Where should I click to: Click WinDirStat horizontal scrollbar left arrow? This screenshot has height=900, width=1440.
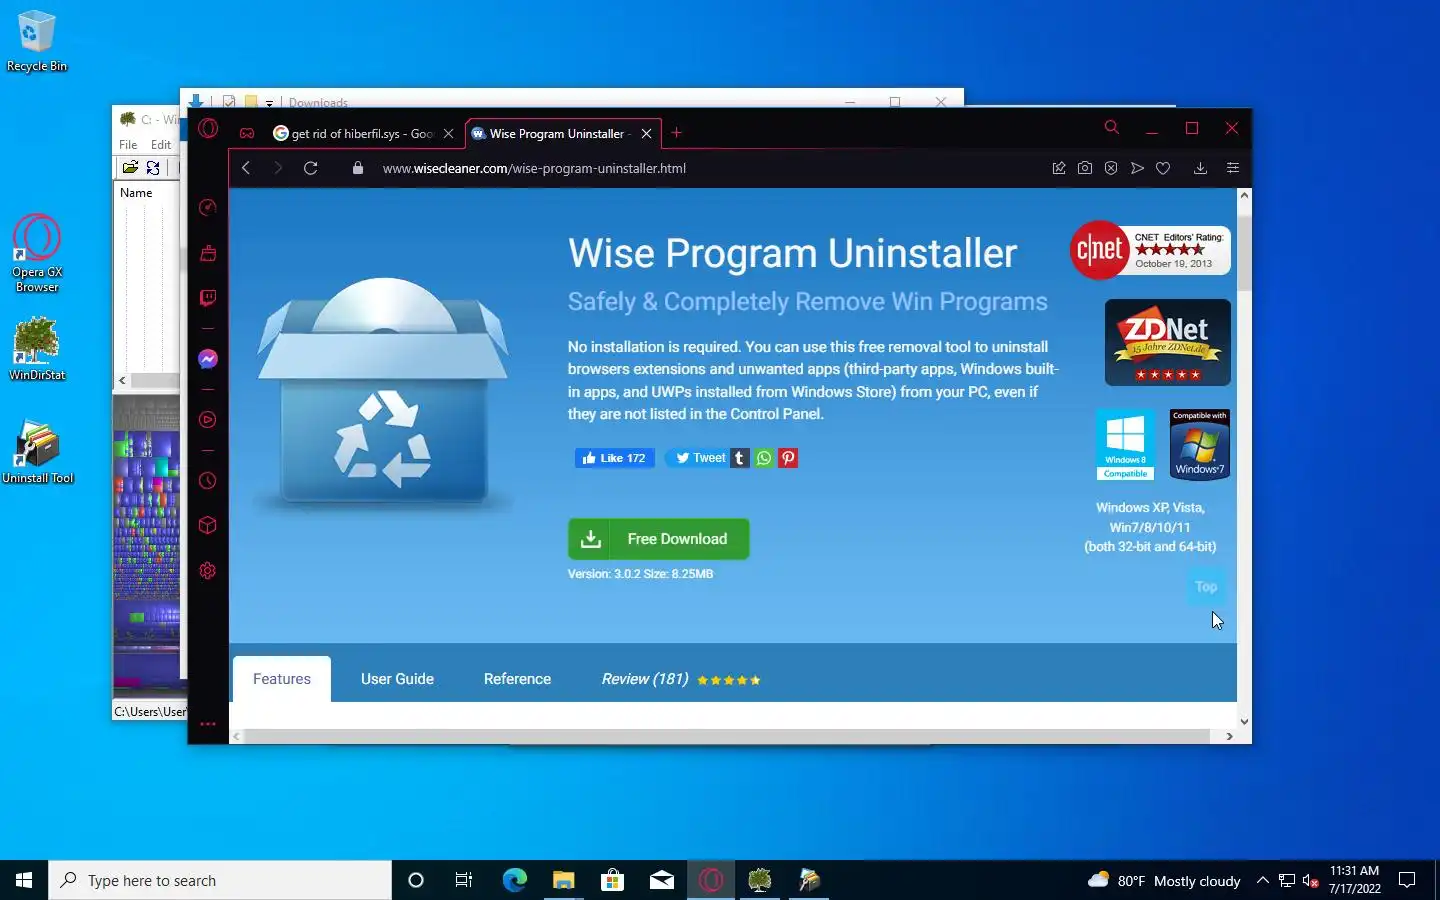(122, 380)
